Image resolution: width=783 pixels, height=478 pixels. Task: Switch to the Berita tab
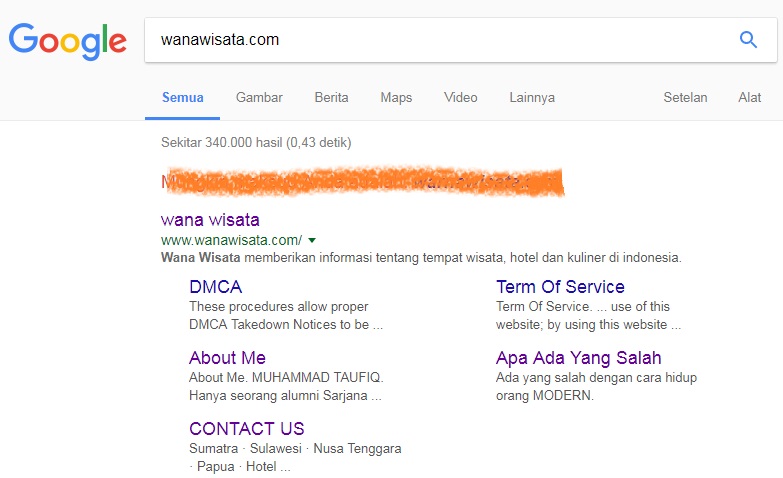[x=331, y=97]
